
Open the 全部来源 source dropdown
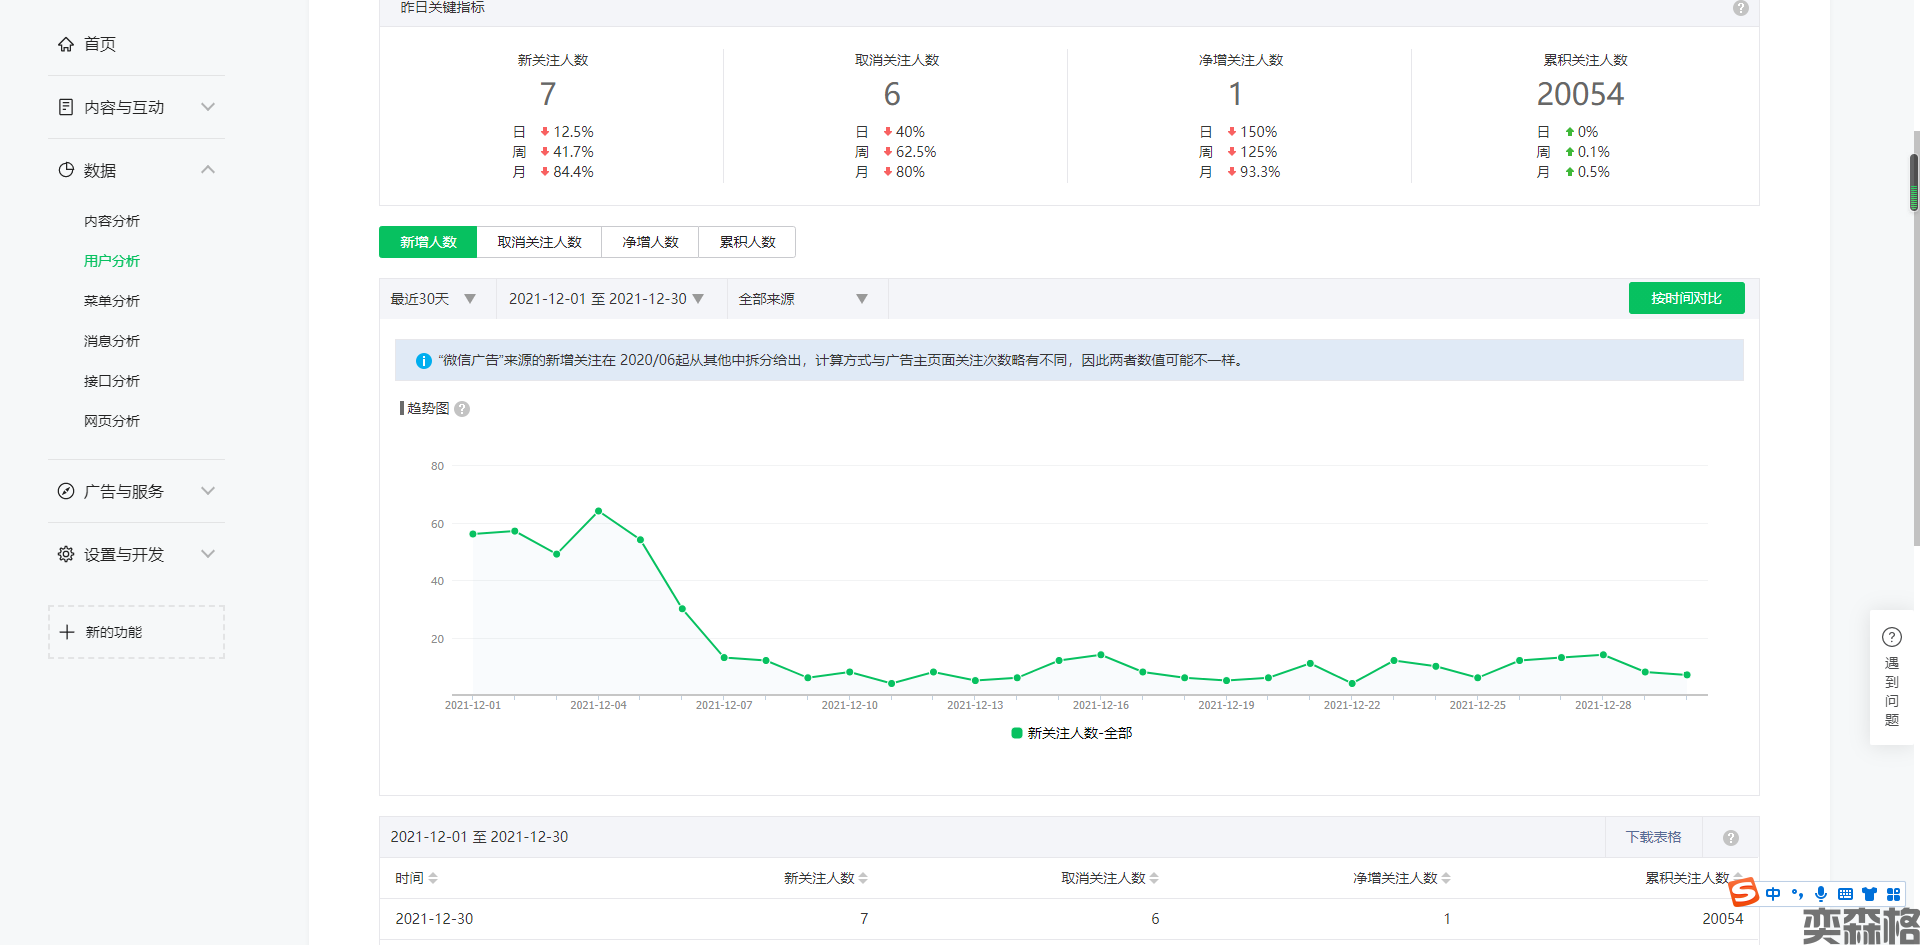click(x=802, y=299)
